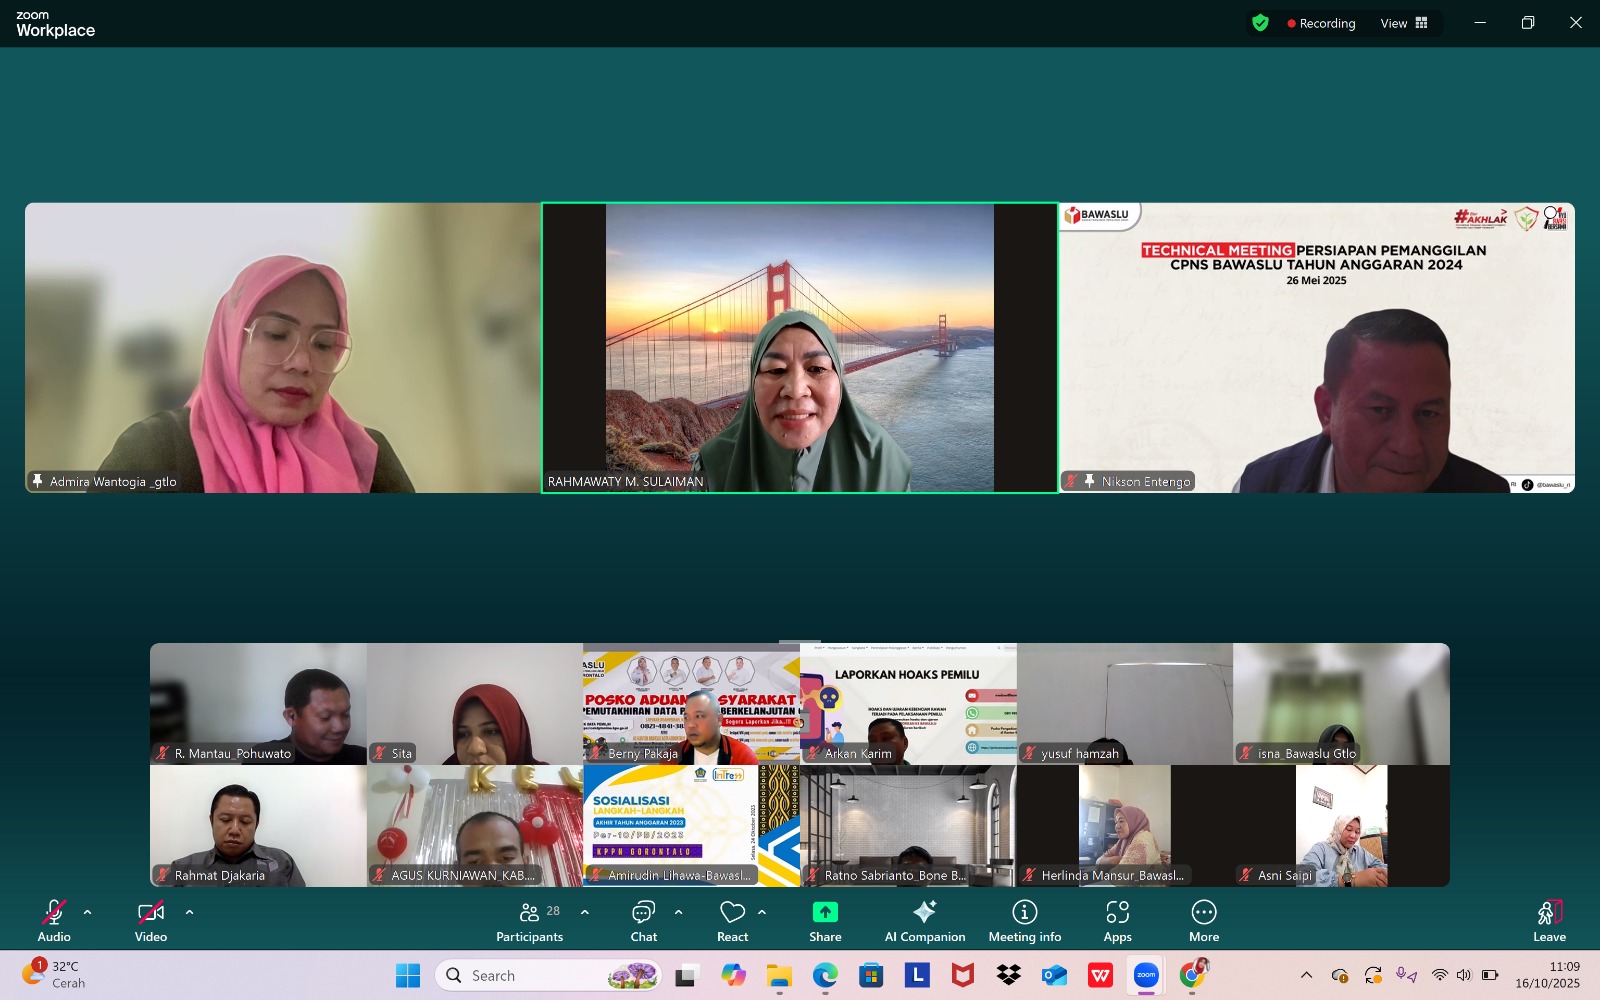Viewport: 1600px width, 1000px height.
Task: Open the View layout menu
Action: (1404, 23)
